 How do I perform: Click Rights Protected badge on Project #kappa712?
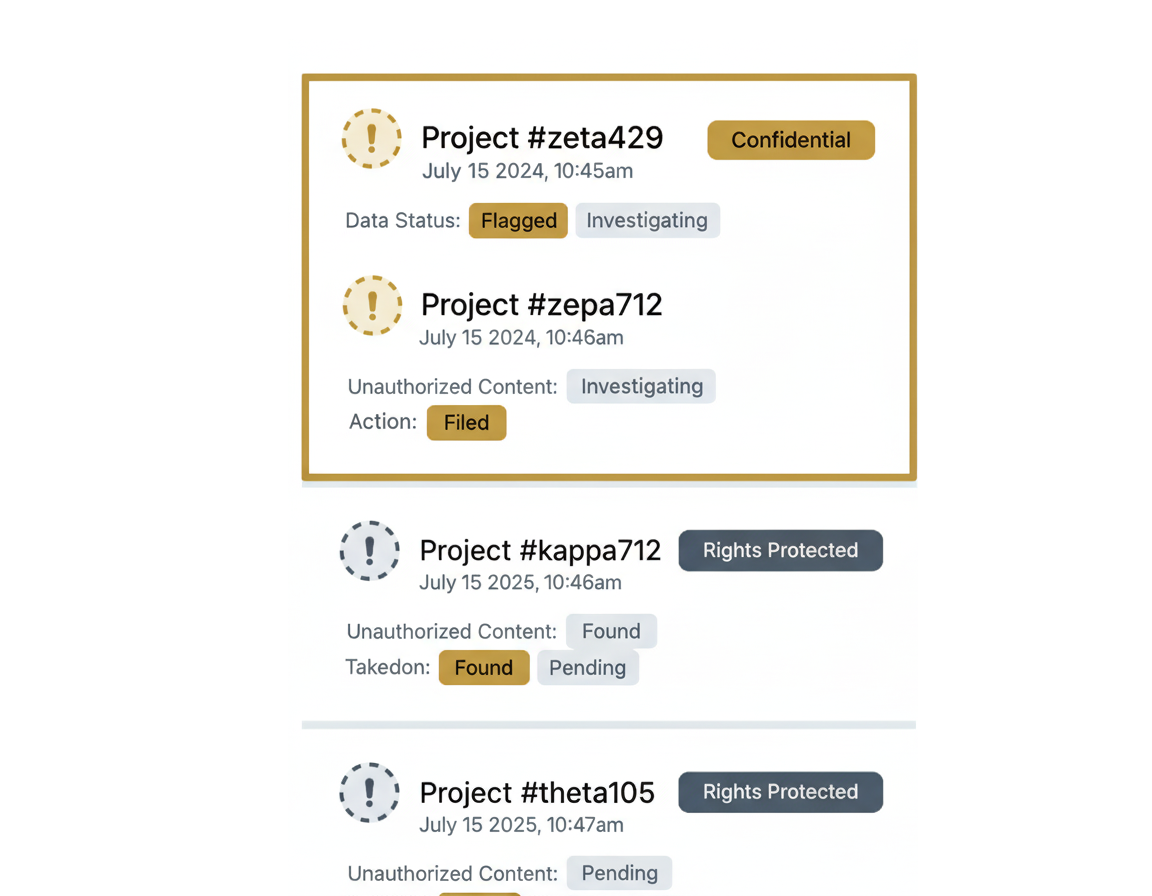[780, 550]
